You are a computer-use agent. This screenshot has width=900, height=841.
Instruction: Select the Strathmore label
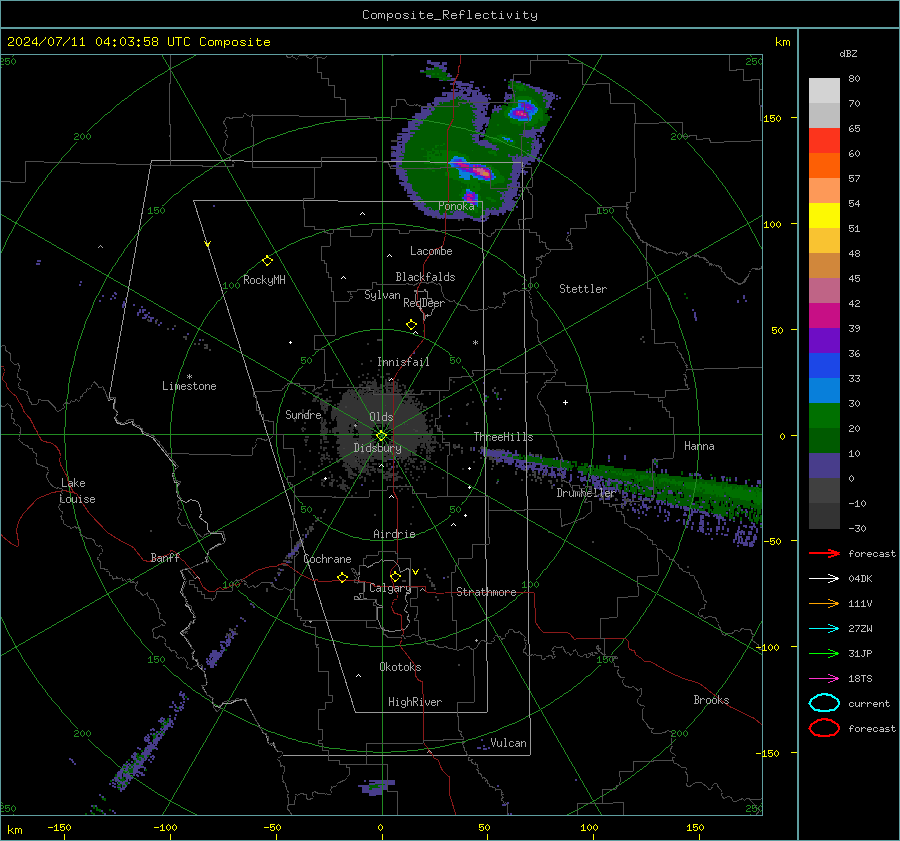(486, 592)
